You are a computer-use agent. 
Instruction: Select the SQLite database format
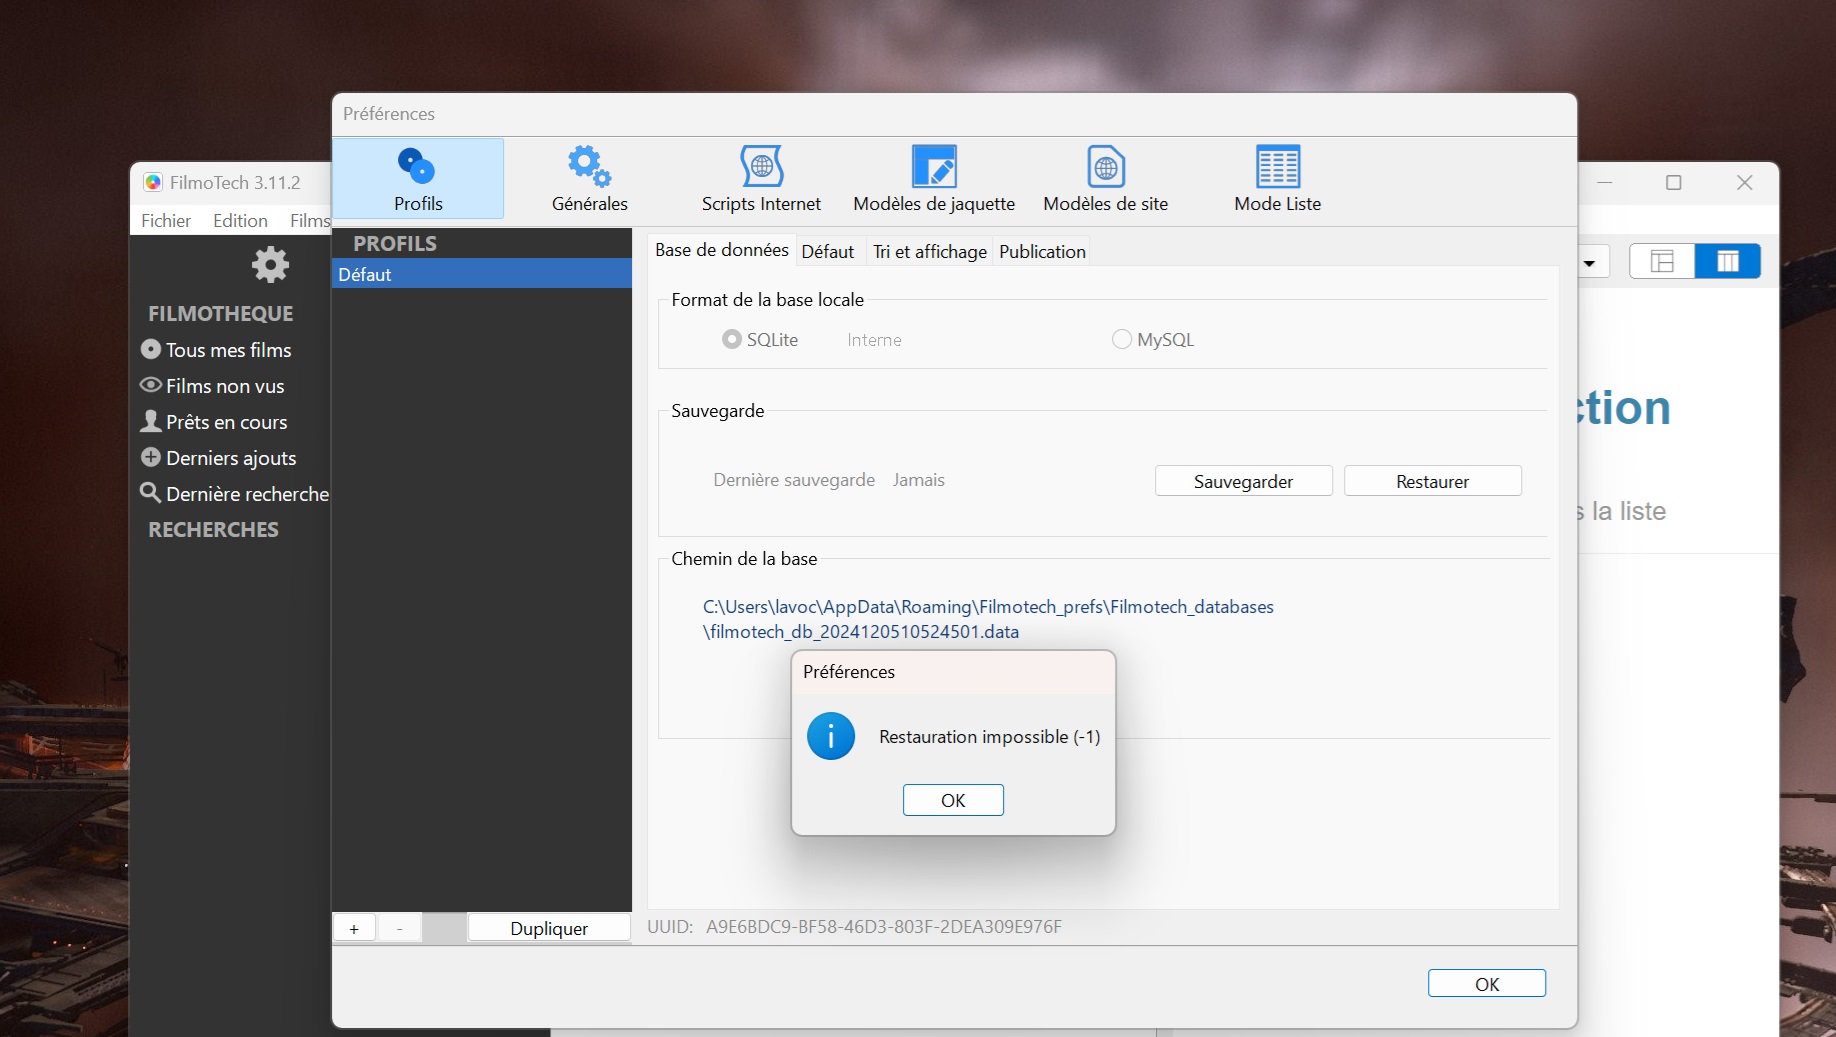(x=732, y=340)
